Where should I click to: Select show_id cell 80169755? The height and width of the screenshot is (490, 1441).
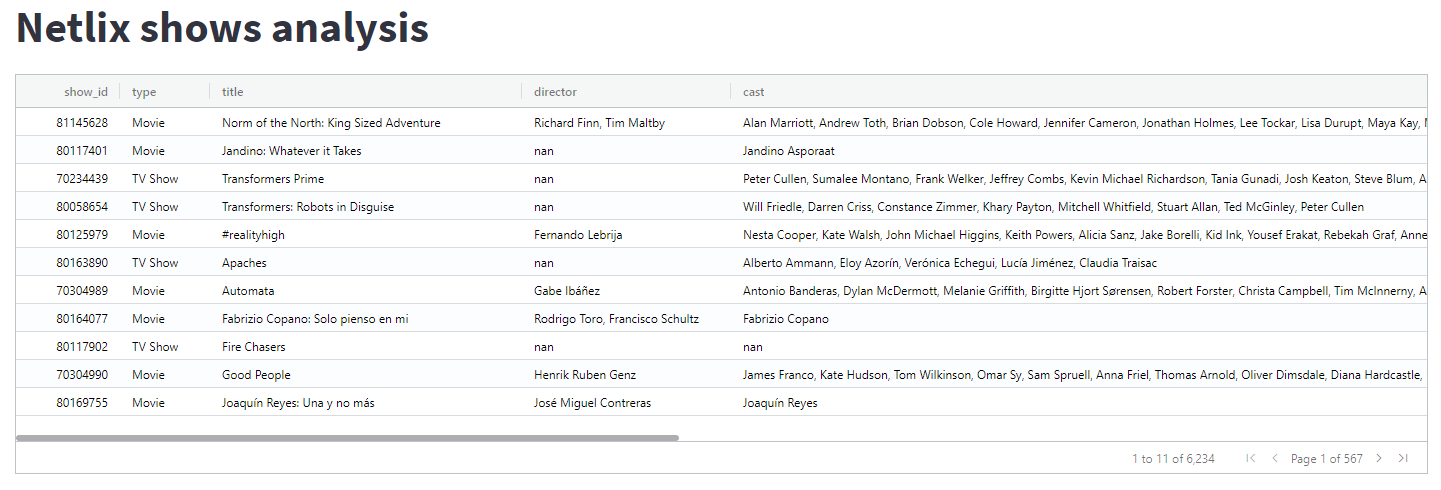coord(82,403)
